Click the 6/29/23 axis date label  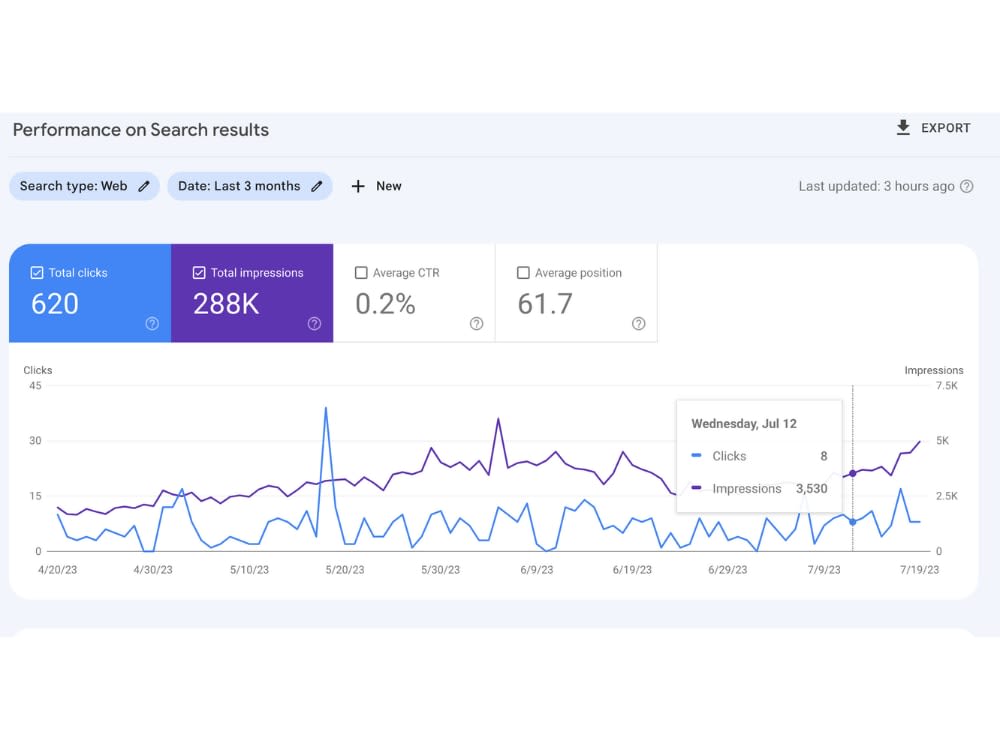coord(728,570)
